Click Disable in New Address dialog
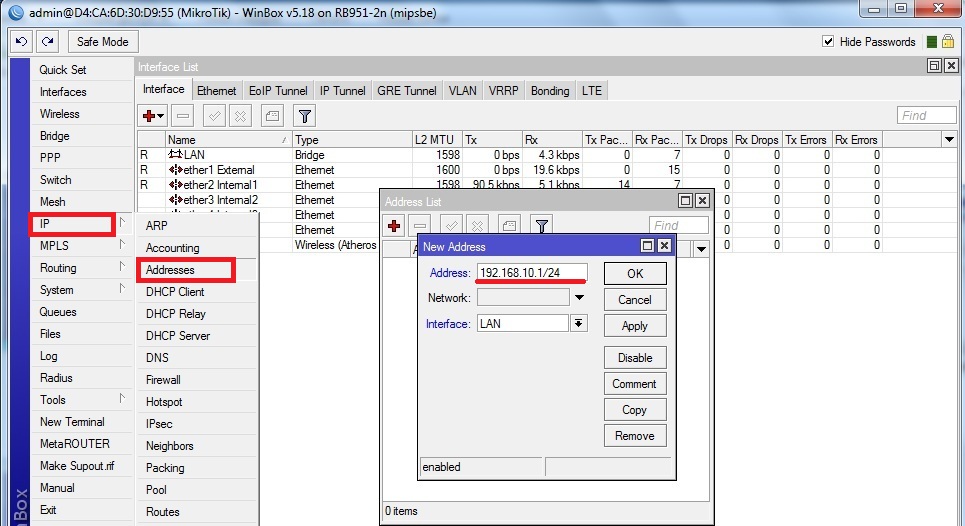The height and width of the screenshot is (526, 965). 635,357
